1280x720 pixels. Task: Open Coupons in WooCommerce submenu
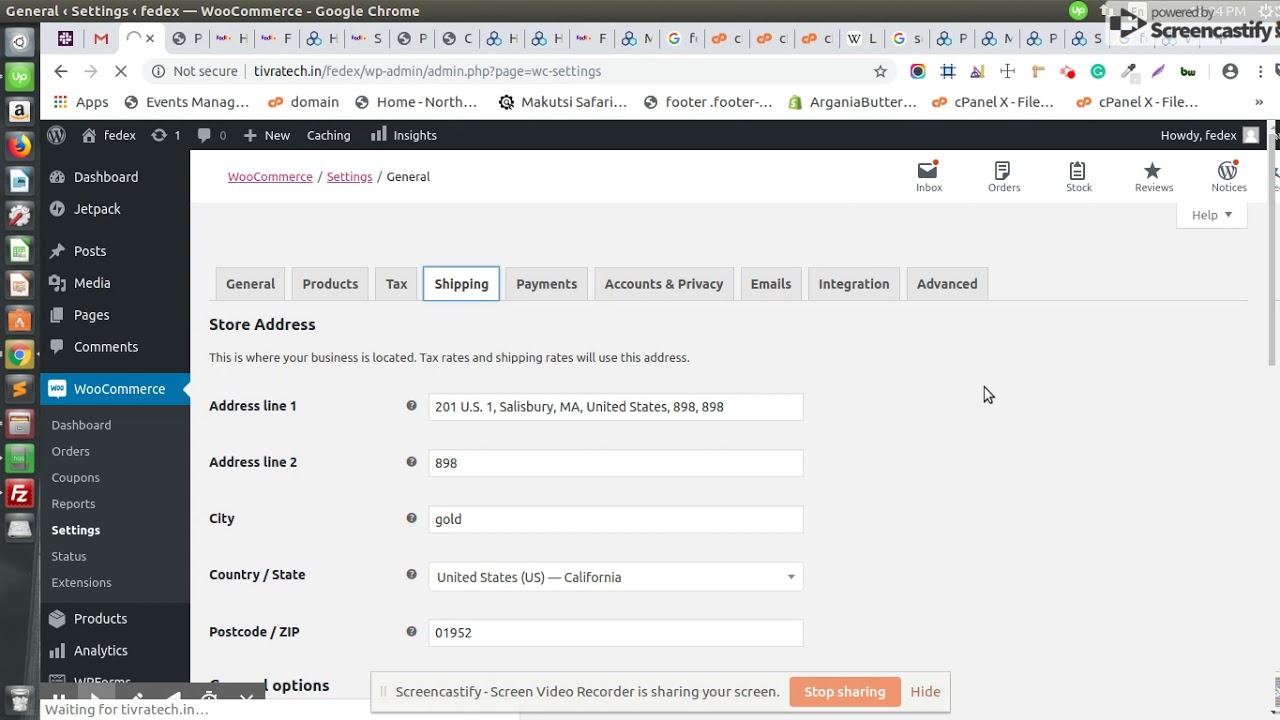pos(76,478)
